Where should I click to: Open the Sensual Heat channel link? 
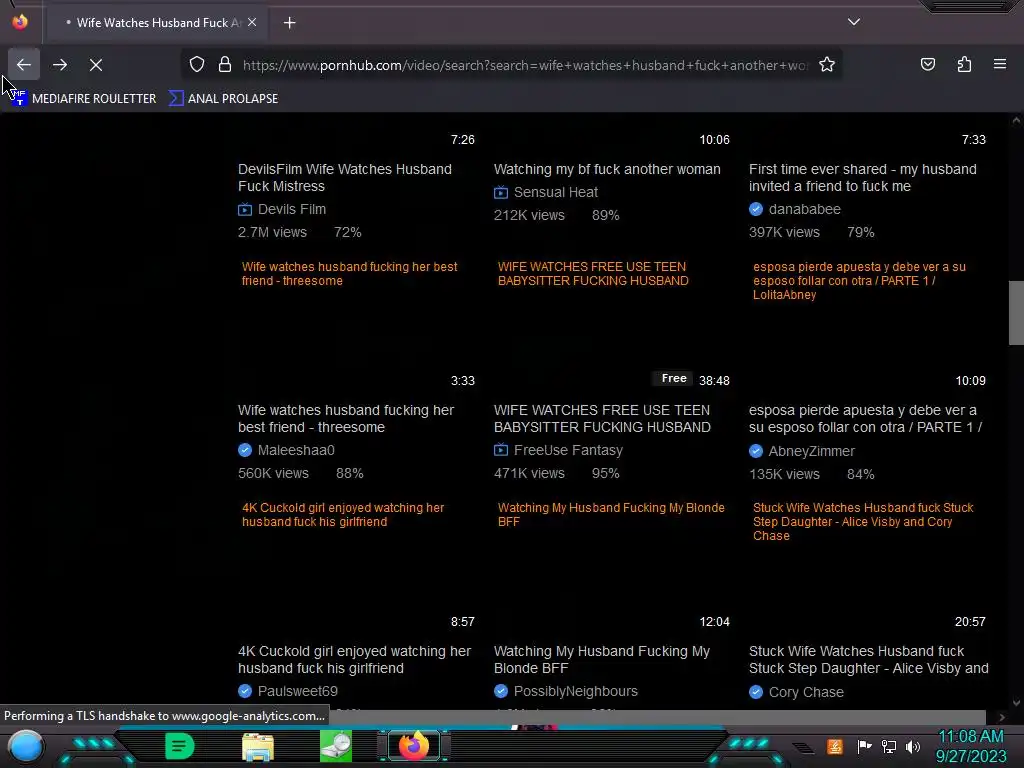click(x=556, y=192)
